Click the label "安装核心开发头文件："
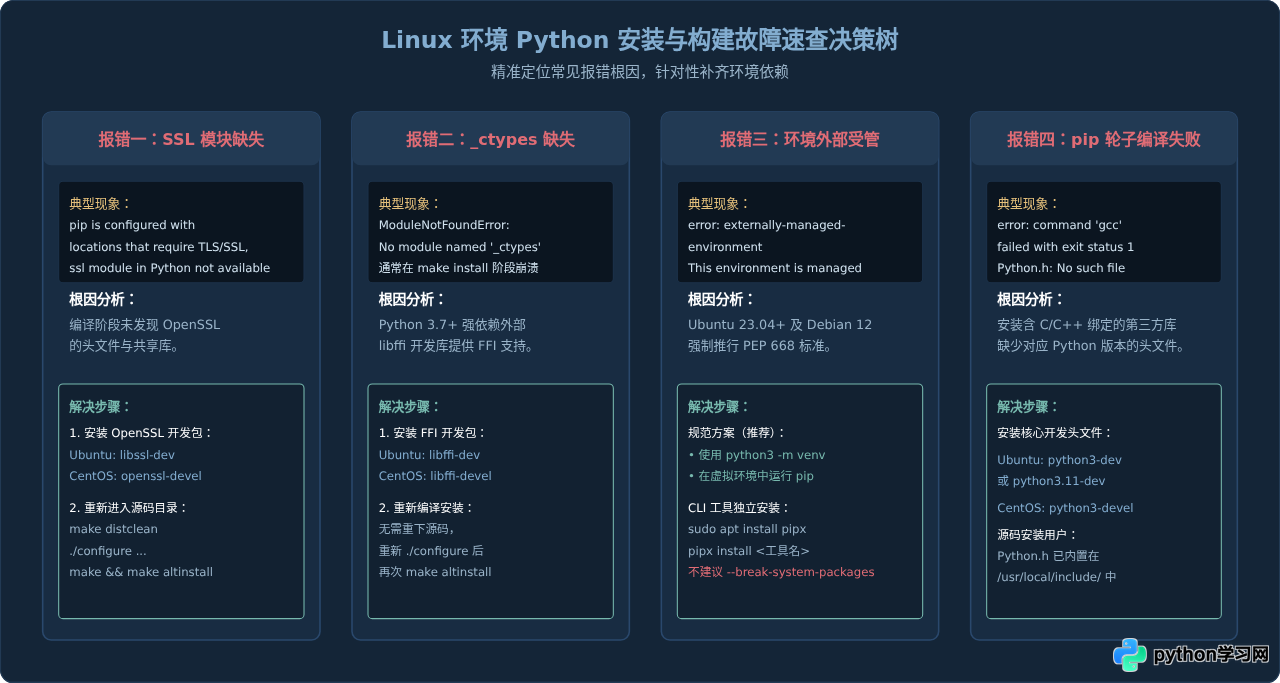Screen dimensions: 1280x683 point(1055,433)
